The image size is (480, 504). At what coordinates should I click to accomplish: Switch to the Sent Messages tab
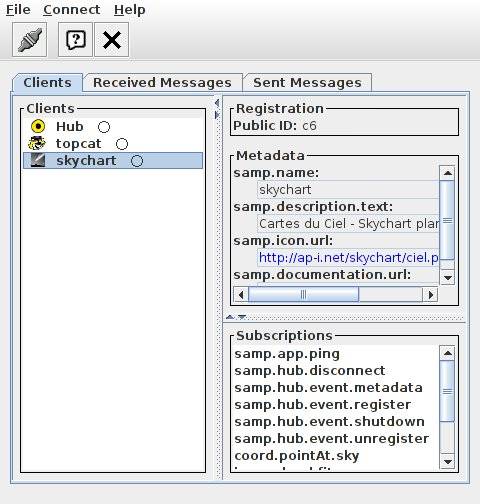coord(307,82)
